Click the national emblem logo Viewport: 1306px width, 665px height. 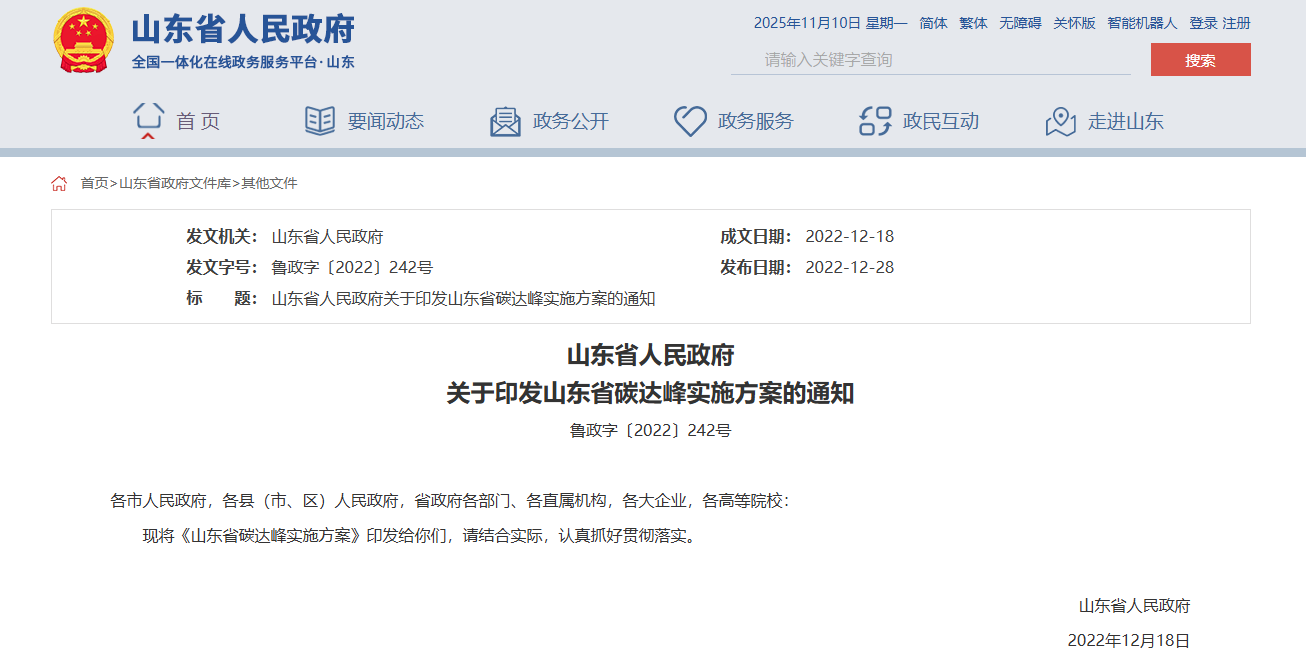pyautogui.click(x=83, y=41)
